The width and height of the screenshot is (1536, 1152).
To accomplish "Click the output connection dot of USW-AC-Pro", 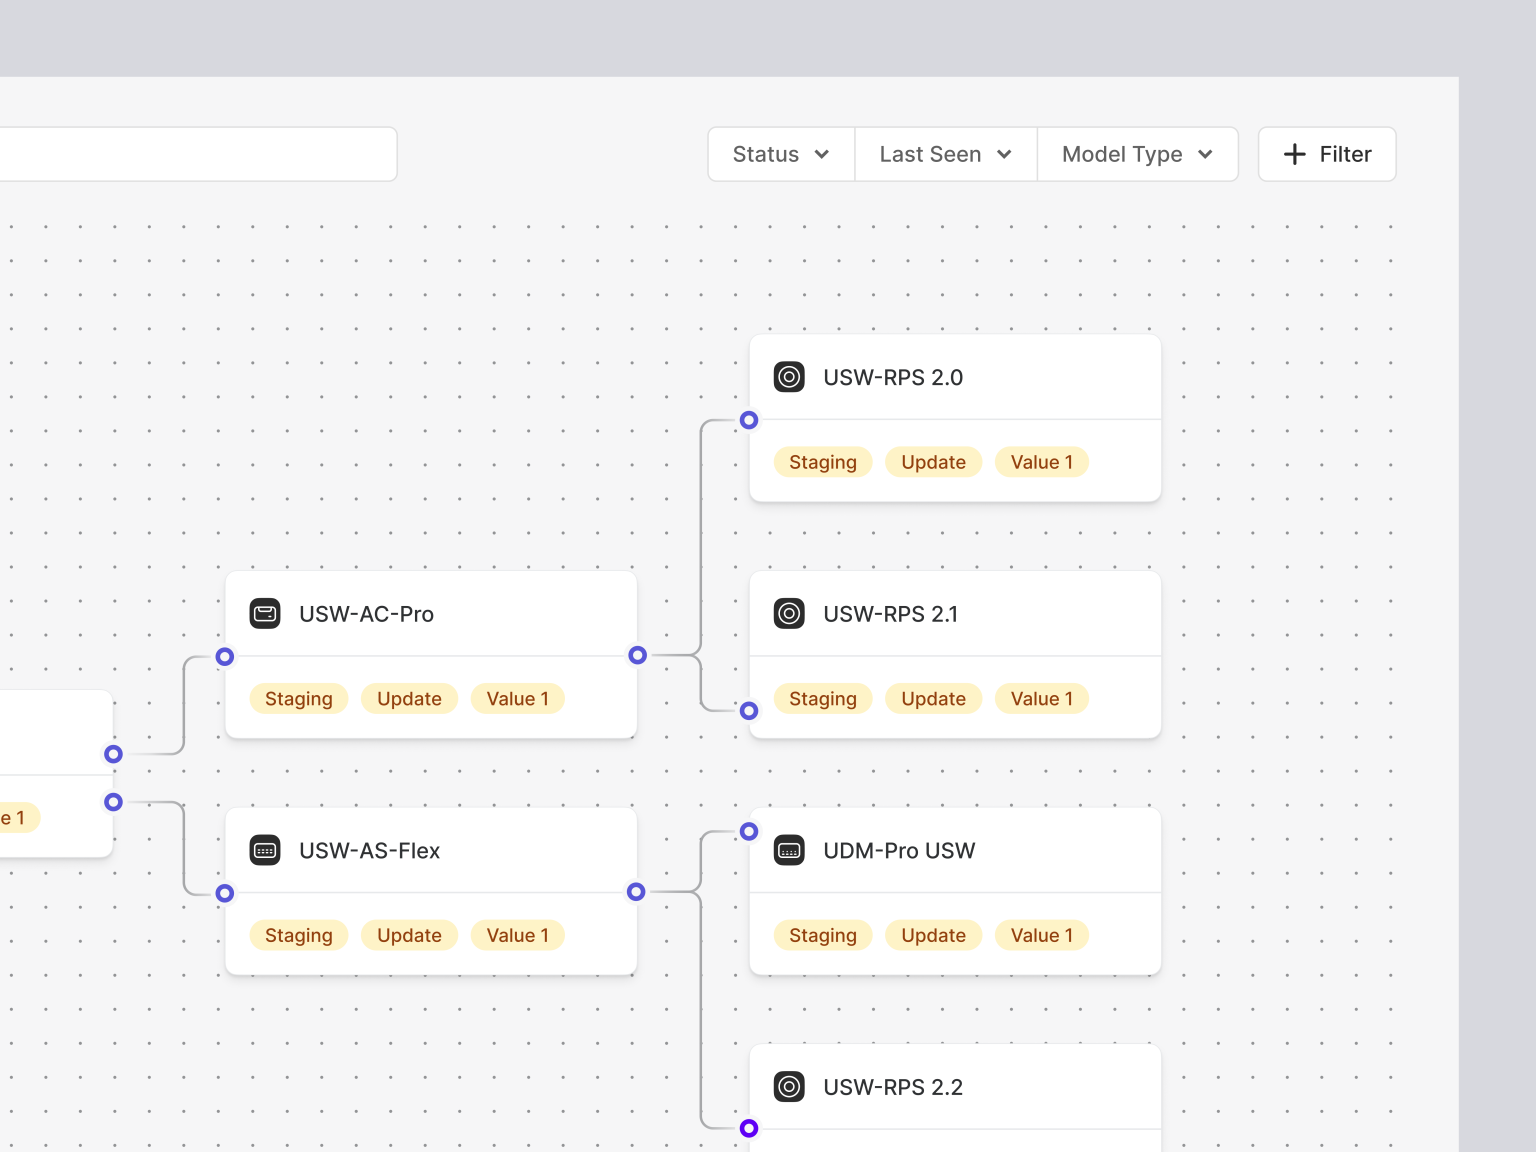I will click(638, 656).
